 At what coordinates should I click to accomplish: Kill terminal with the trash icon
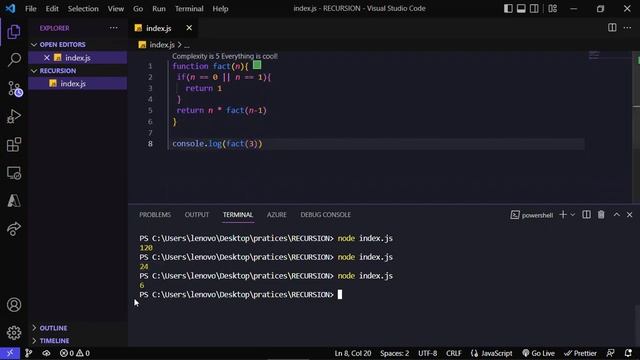coord(601,215)
